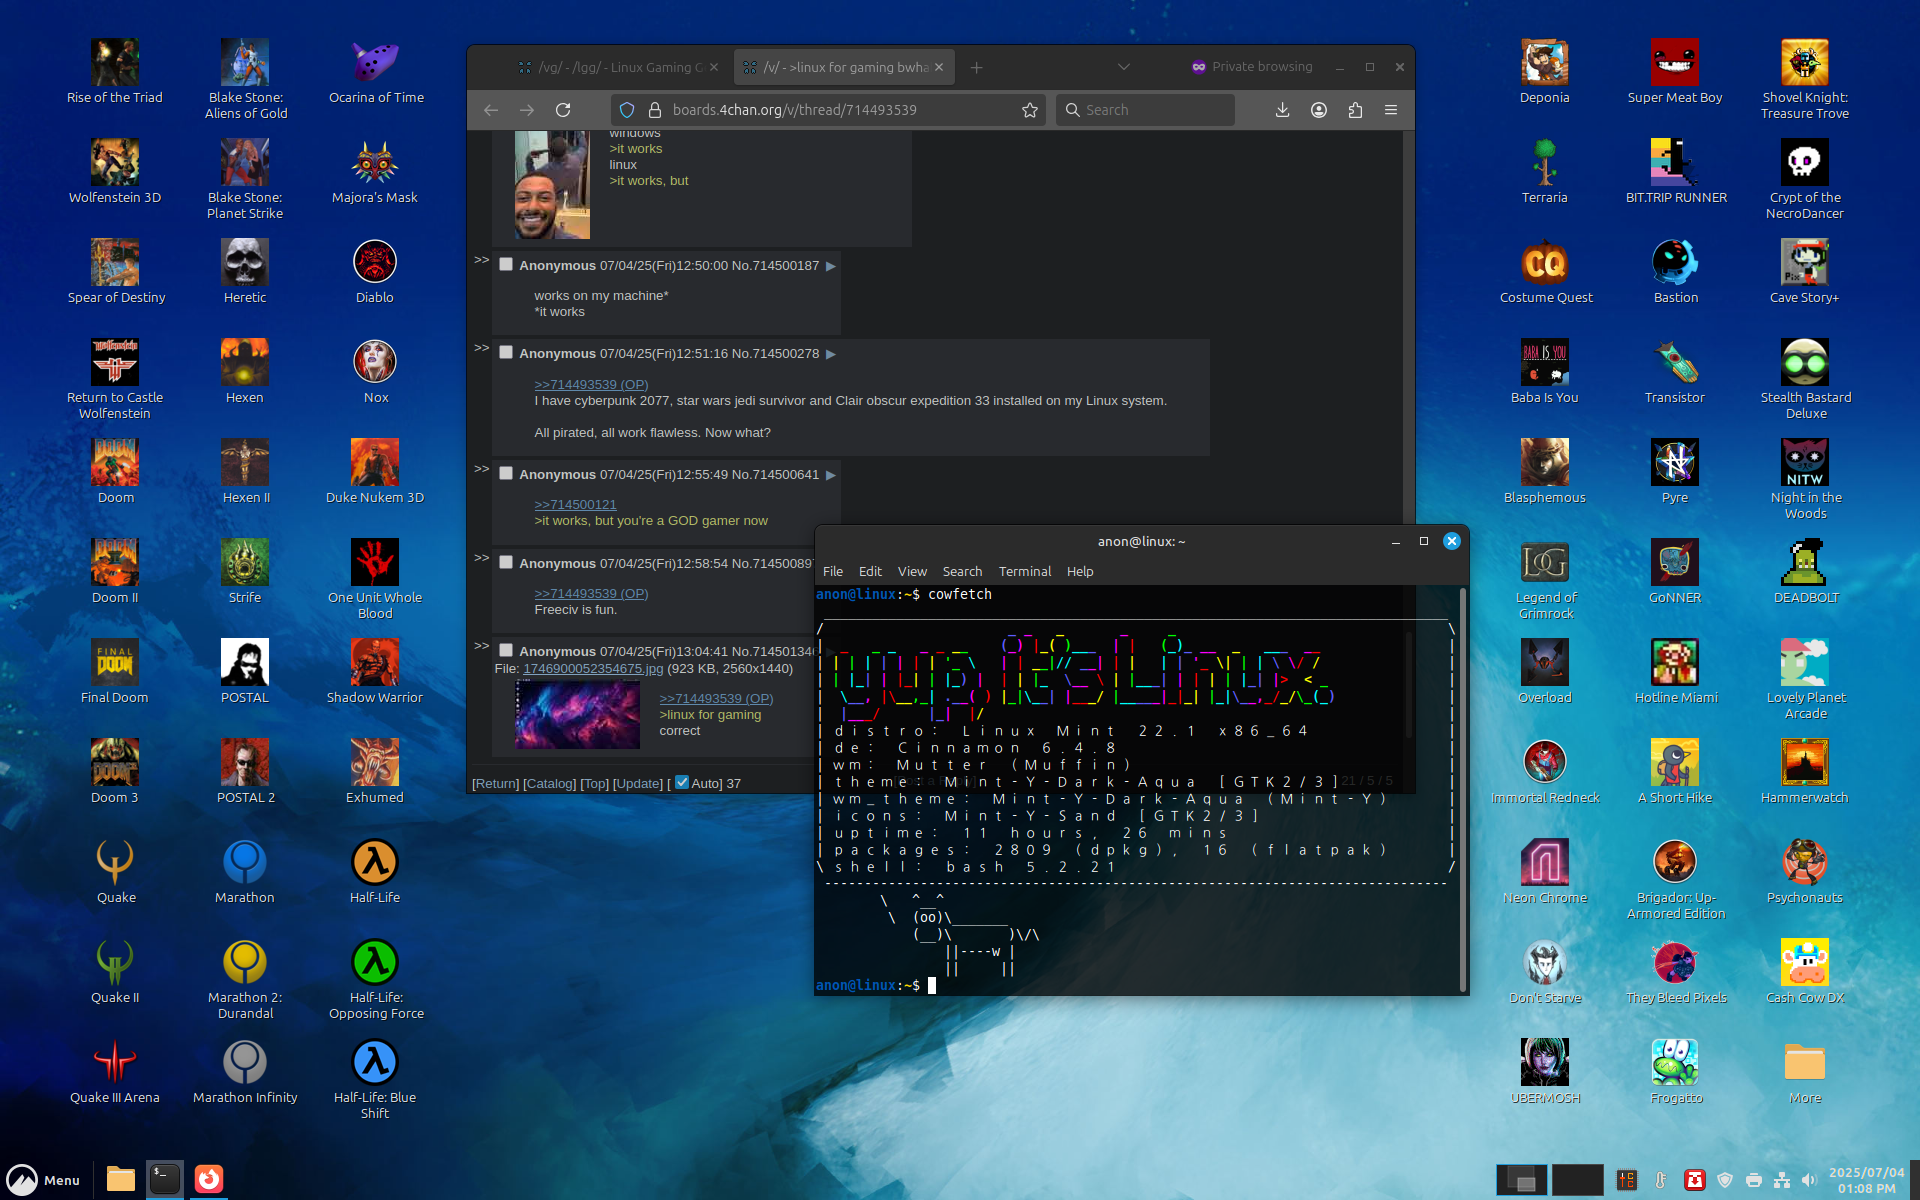Click the Update link at thread bottom
Viewport: 1920px width, 1200px height.
pos(637,784)
